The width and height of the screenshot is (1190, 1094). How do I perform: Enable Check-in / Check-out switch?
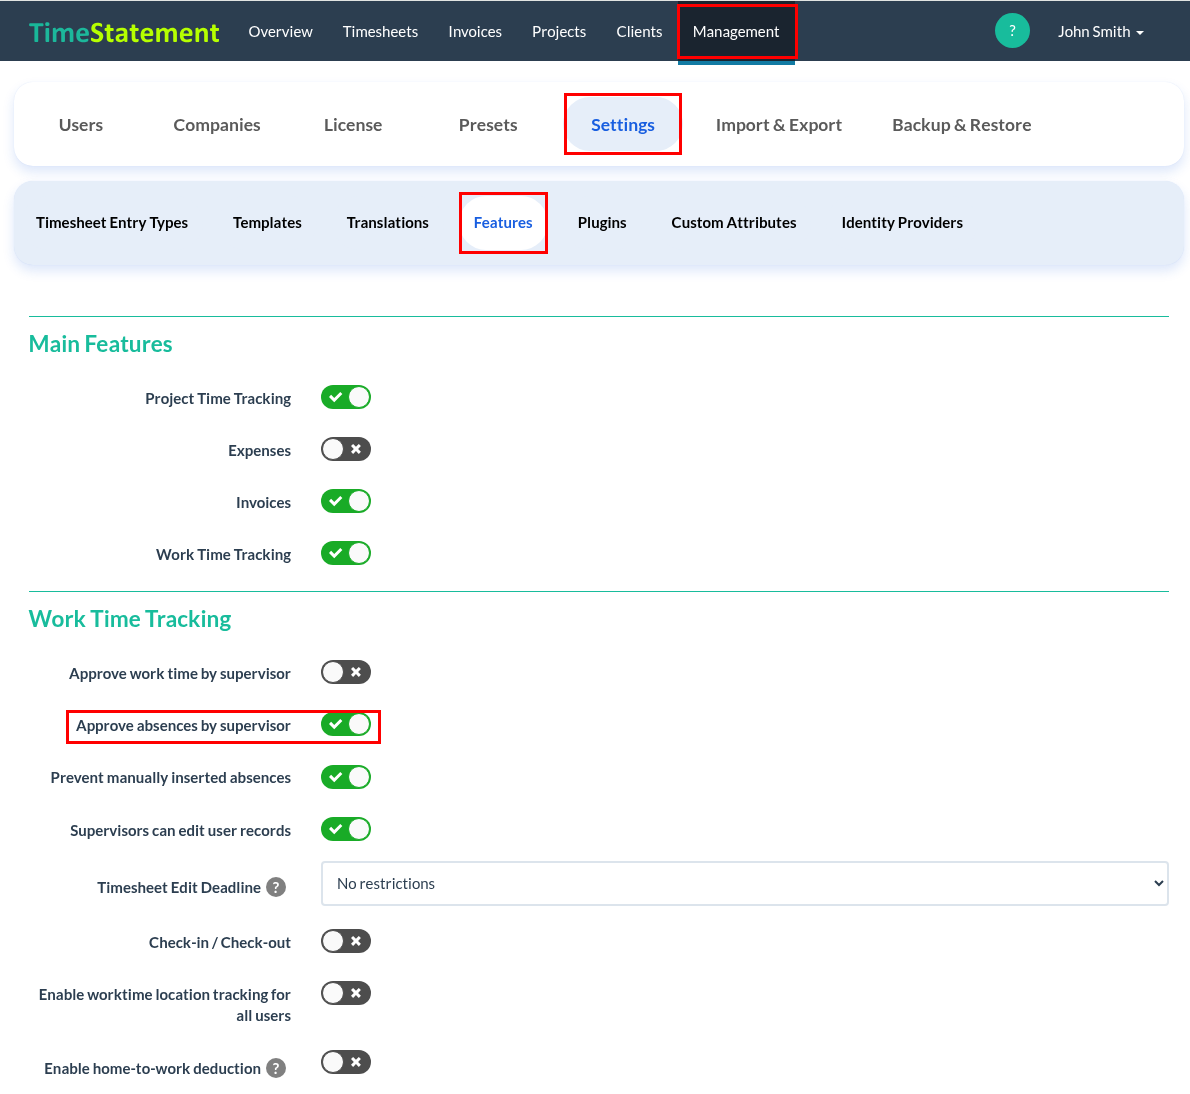[x=345, y=942]
